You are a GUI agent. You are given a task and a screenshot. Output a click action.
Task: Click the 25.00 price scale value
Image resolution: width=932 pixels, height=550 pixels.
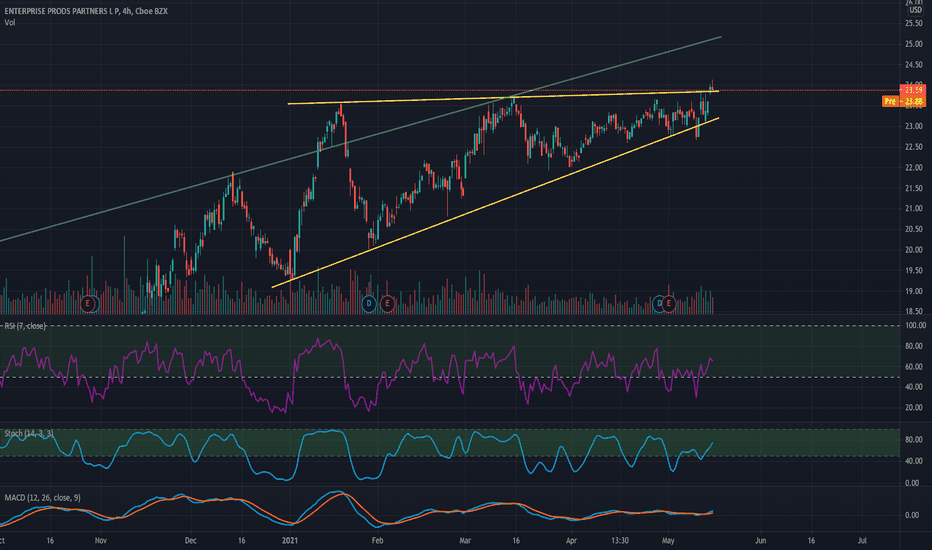[914, 44]
